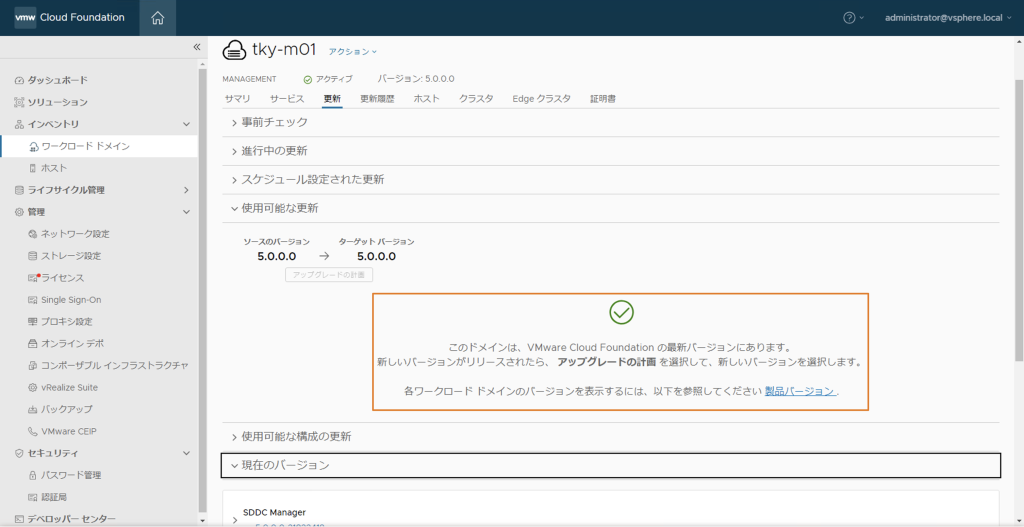Click the ターゲット バージョン 5.0.0.0 value
The height and width of the screenshot is (527, 1024).
[x=376, y=257]
